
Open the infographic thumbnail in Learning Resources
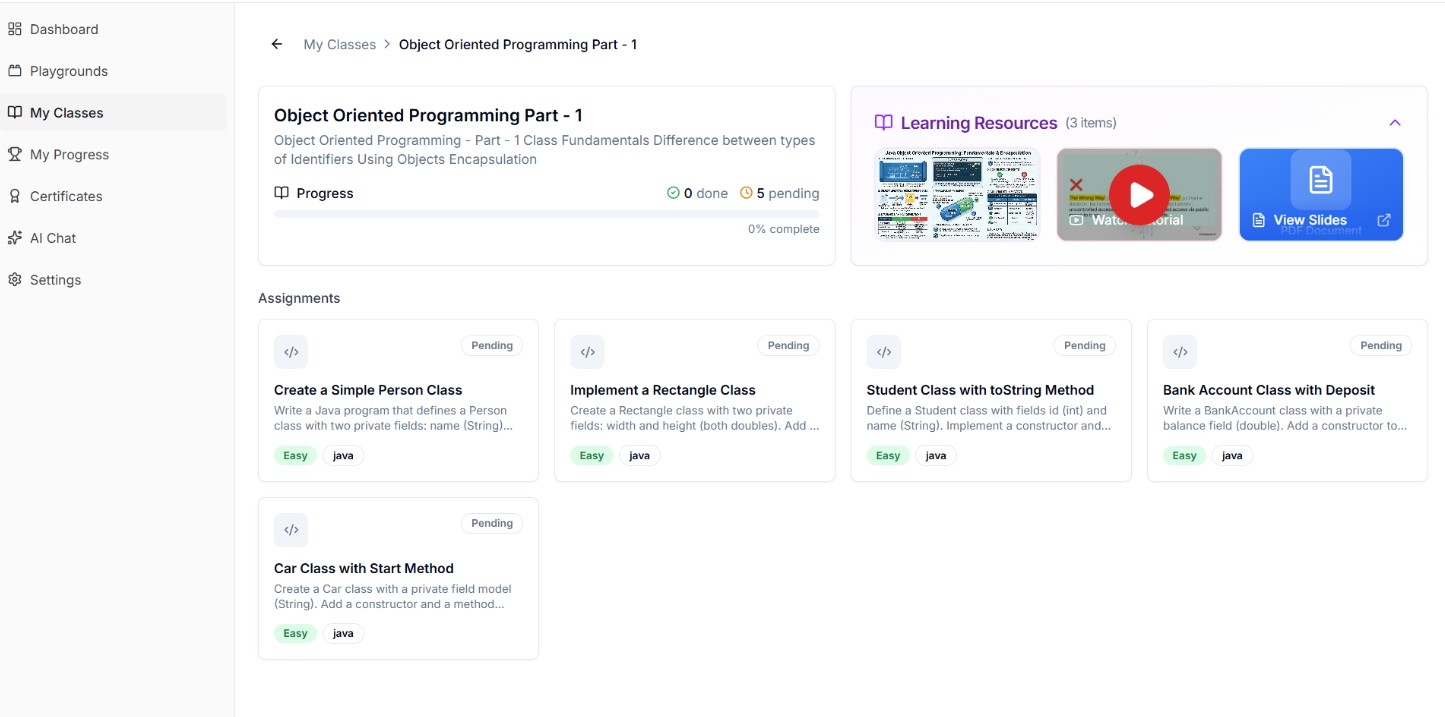(957, 194)
